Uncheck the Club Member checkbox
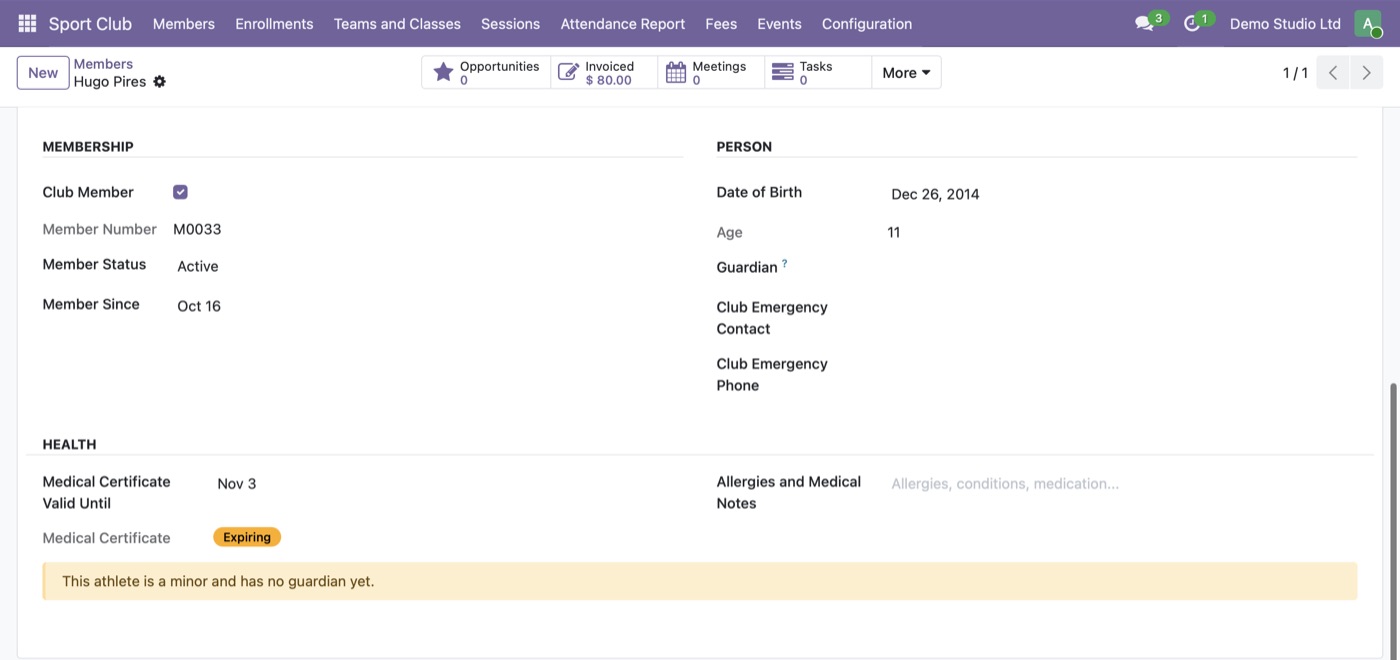 pos(180,192)
